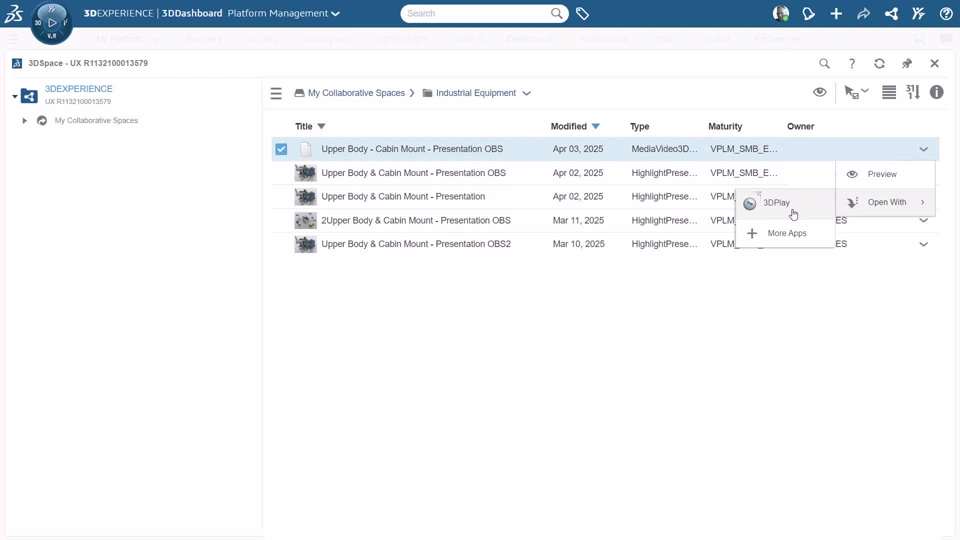Select 2Upper Body & Cabin Mount - Presentation OBS

coord(416,220)
